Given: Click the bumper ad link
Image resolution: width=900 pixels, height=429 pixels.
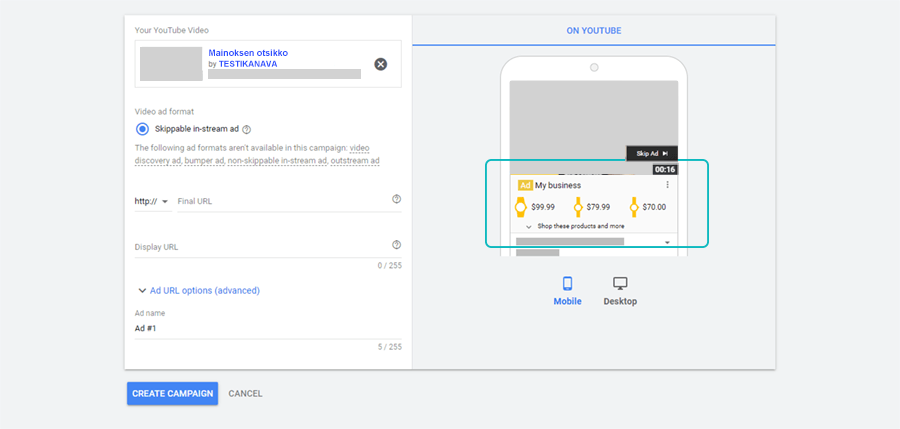Looking at the screenshot, I should pos(203,161).
